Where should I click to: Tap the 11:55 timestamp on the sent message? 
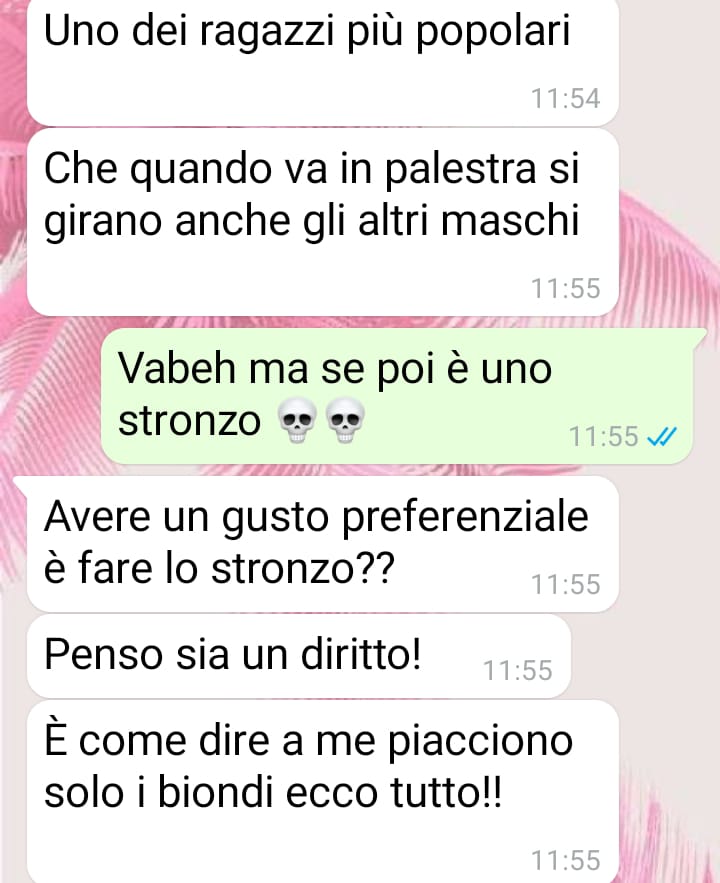pos(603,436)
